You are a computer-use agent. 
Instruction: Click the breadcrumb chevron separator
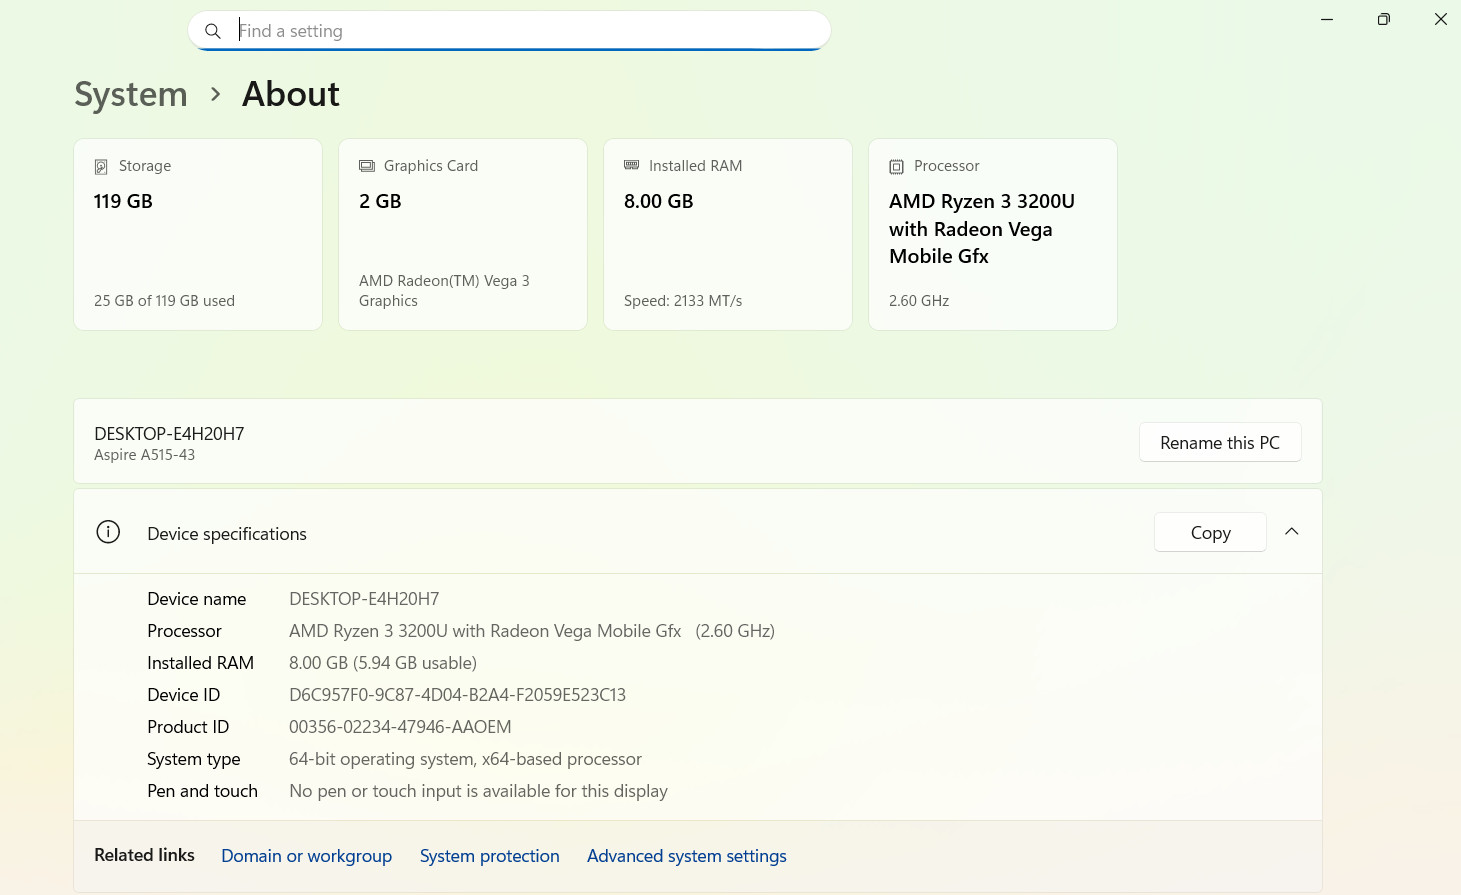pos(215,95)
